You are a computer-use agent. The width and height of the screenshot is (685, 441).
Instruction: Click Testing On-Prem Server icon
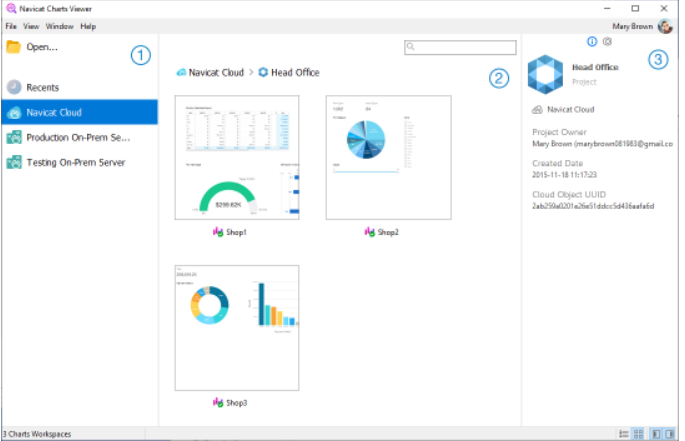[14, 163]
